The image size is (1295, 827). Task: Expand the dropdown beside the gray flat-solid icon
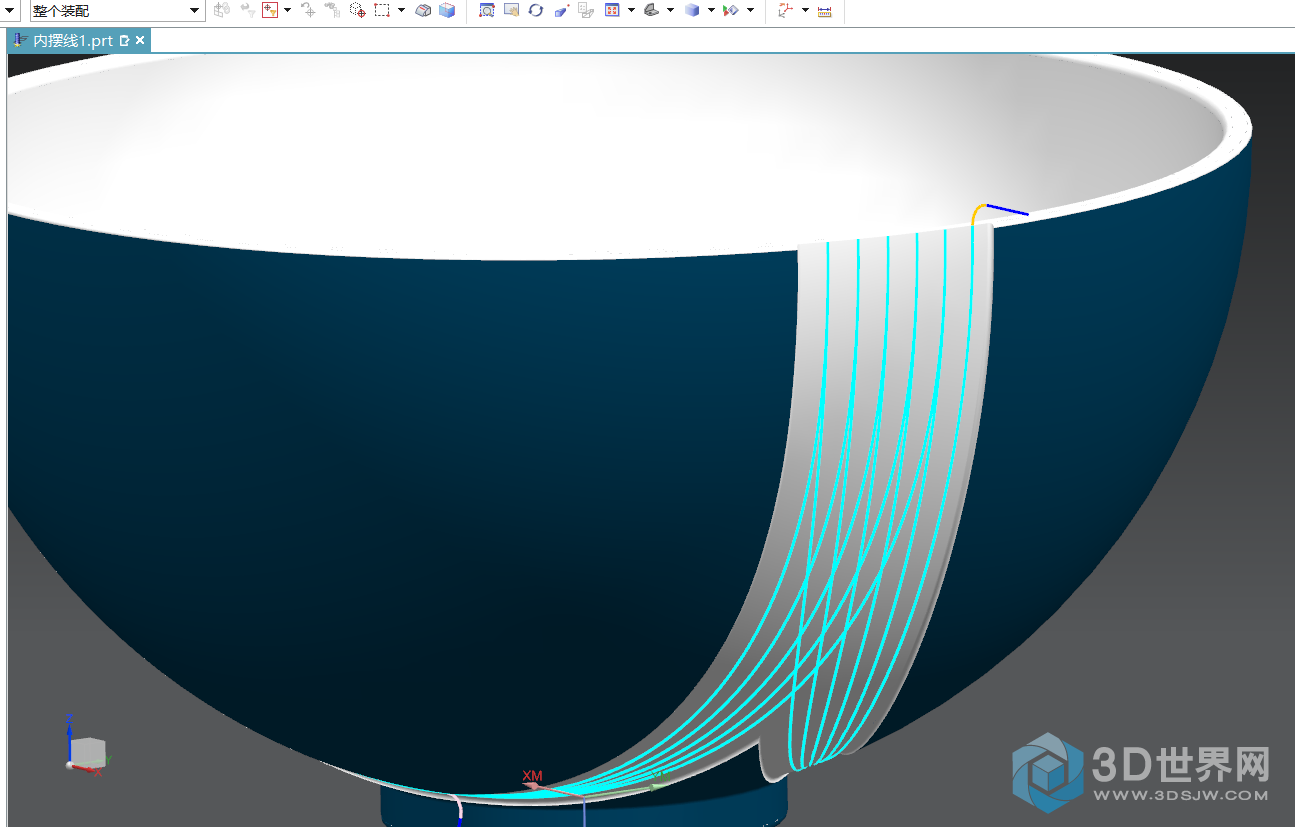click(670, 10)
